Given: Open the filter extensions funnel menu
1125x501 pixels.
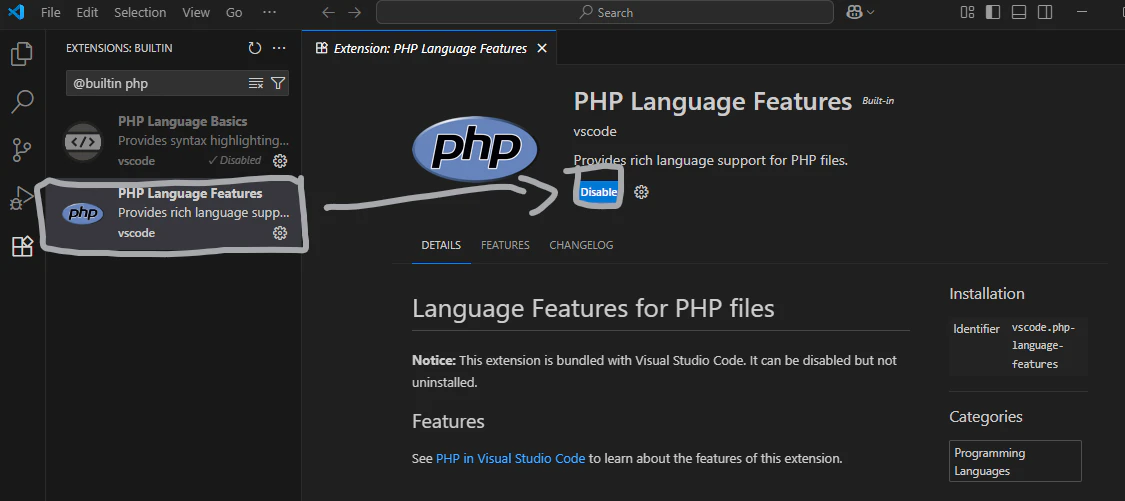Looking at the screenshot, I should pos(278,83).
